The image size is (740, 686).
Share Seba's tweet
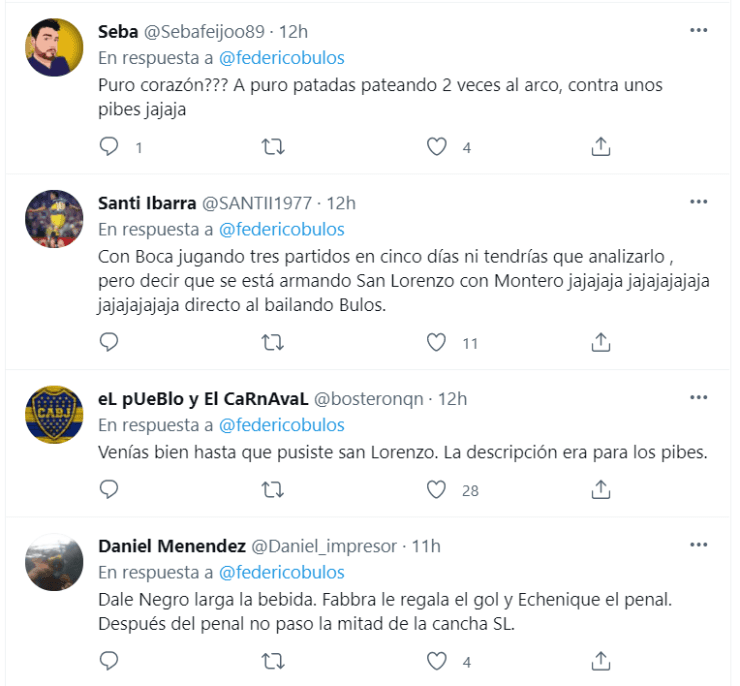pos(600,147)
